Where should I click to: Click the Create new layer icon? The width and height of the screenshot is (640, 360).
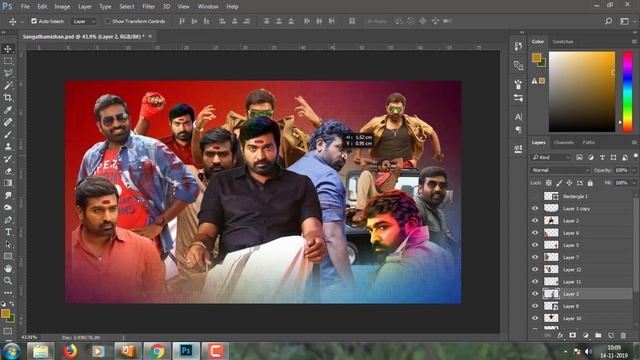point(611,336)
